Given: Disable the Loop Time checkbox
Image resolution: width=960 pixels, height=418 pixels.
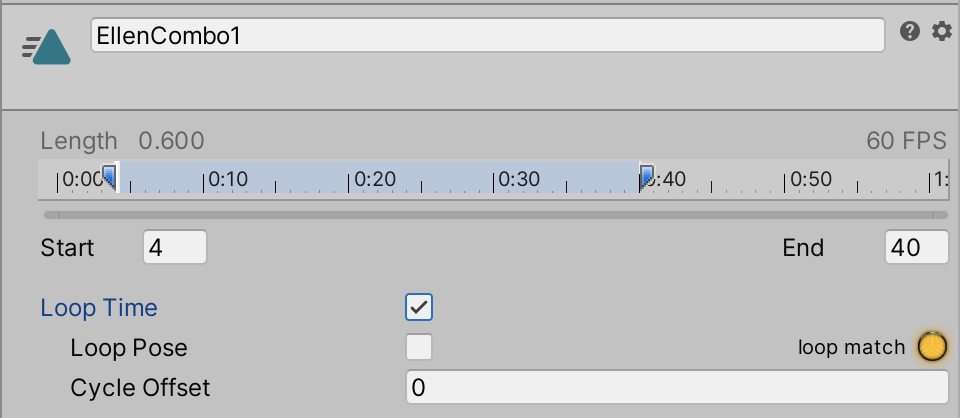Looking at the screenshot, I should tap(419, 307).
